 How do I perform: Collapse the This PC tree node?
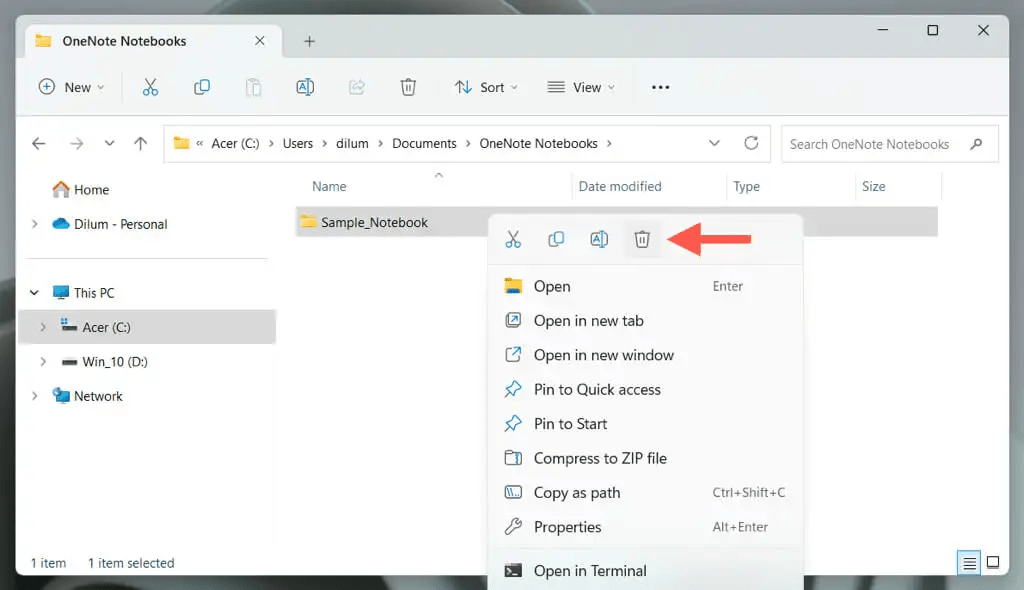35,293
